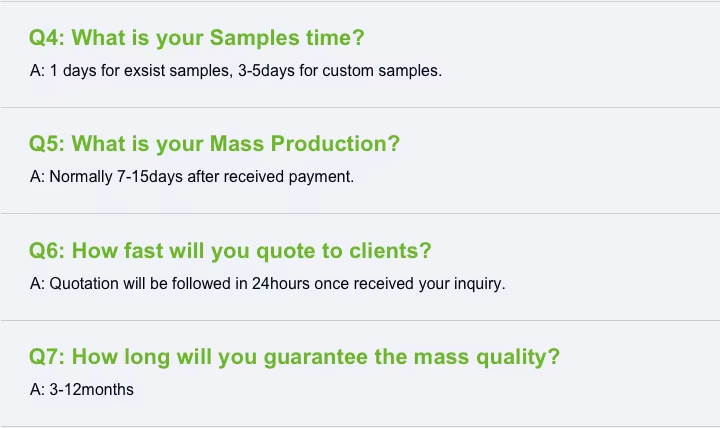Click the answer about exsist and custom samples

(235, 71)
